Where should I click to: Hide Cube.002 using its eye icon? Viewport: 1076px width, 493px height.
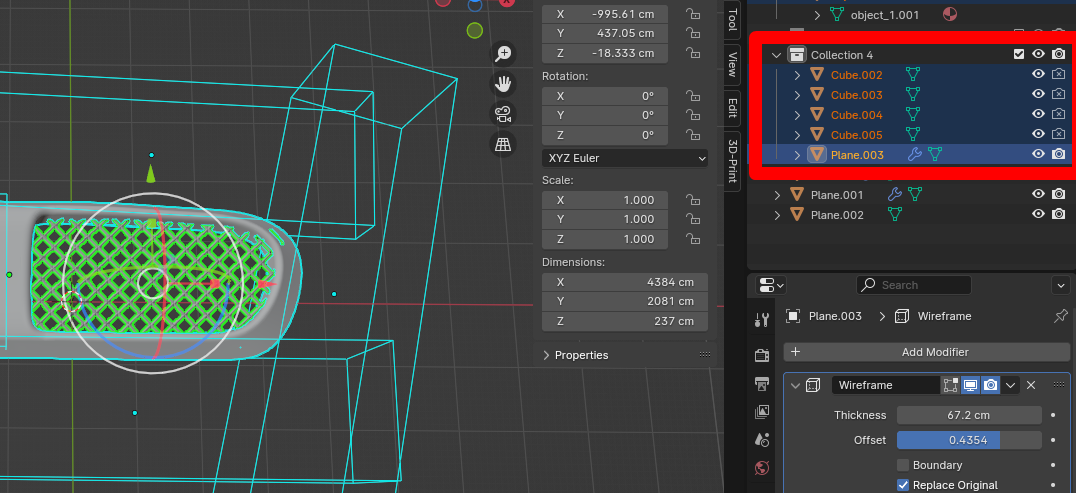(x=1038, y=74)
